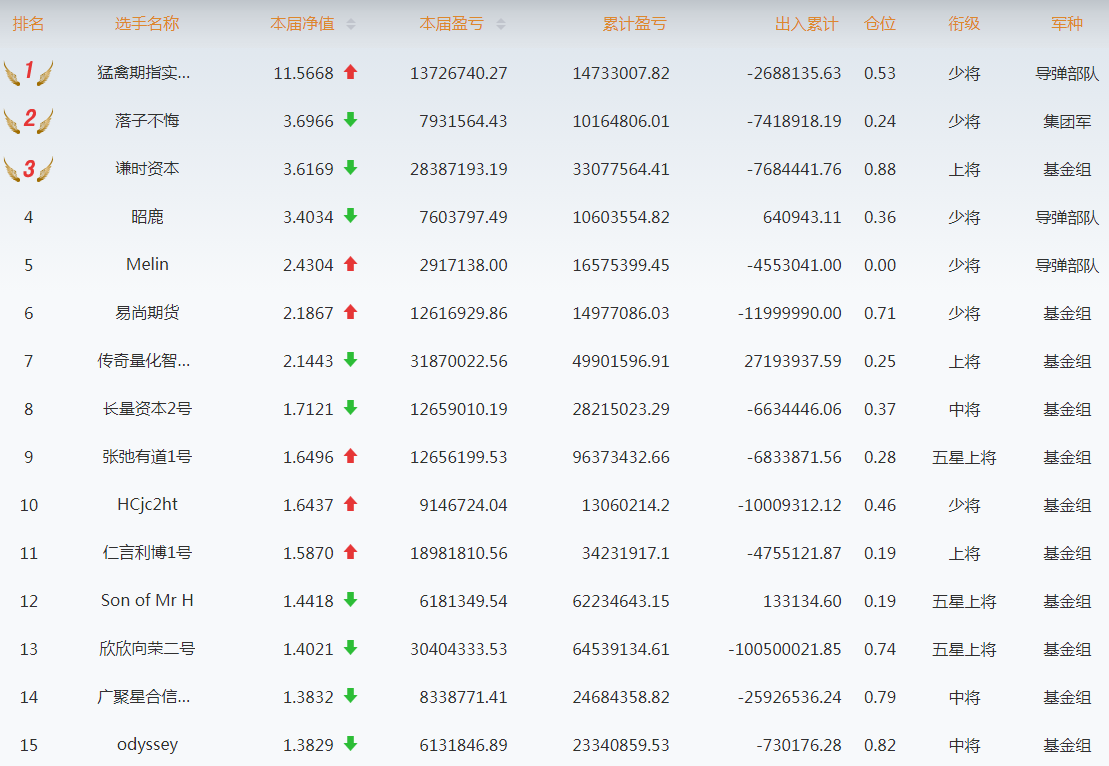Open player 传奇量化智... profile
Screen dimensions: 1109x766
point(144,361)
